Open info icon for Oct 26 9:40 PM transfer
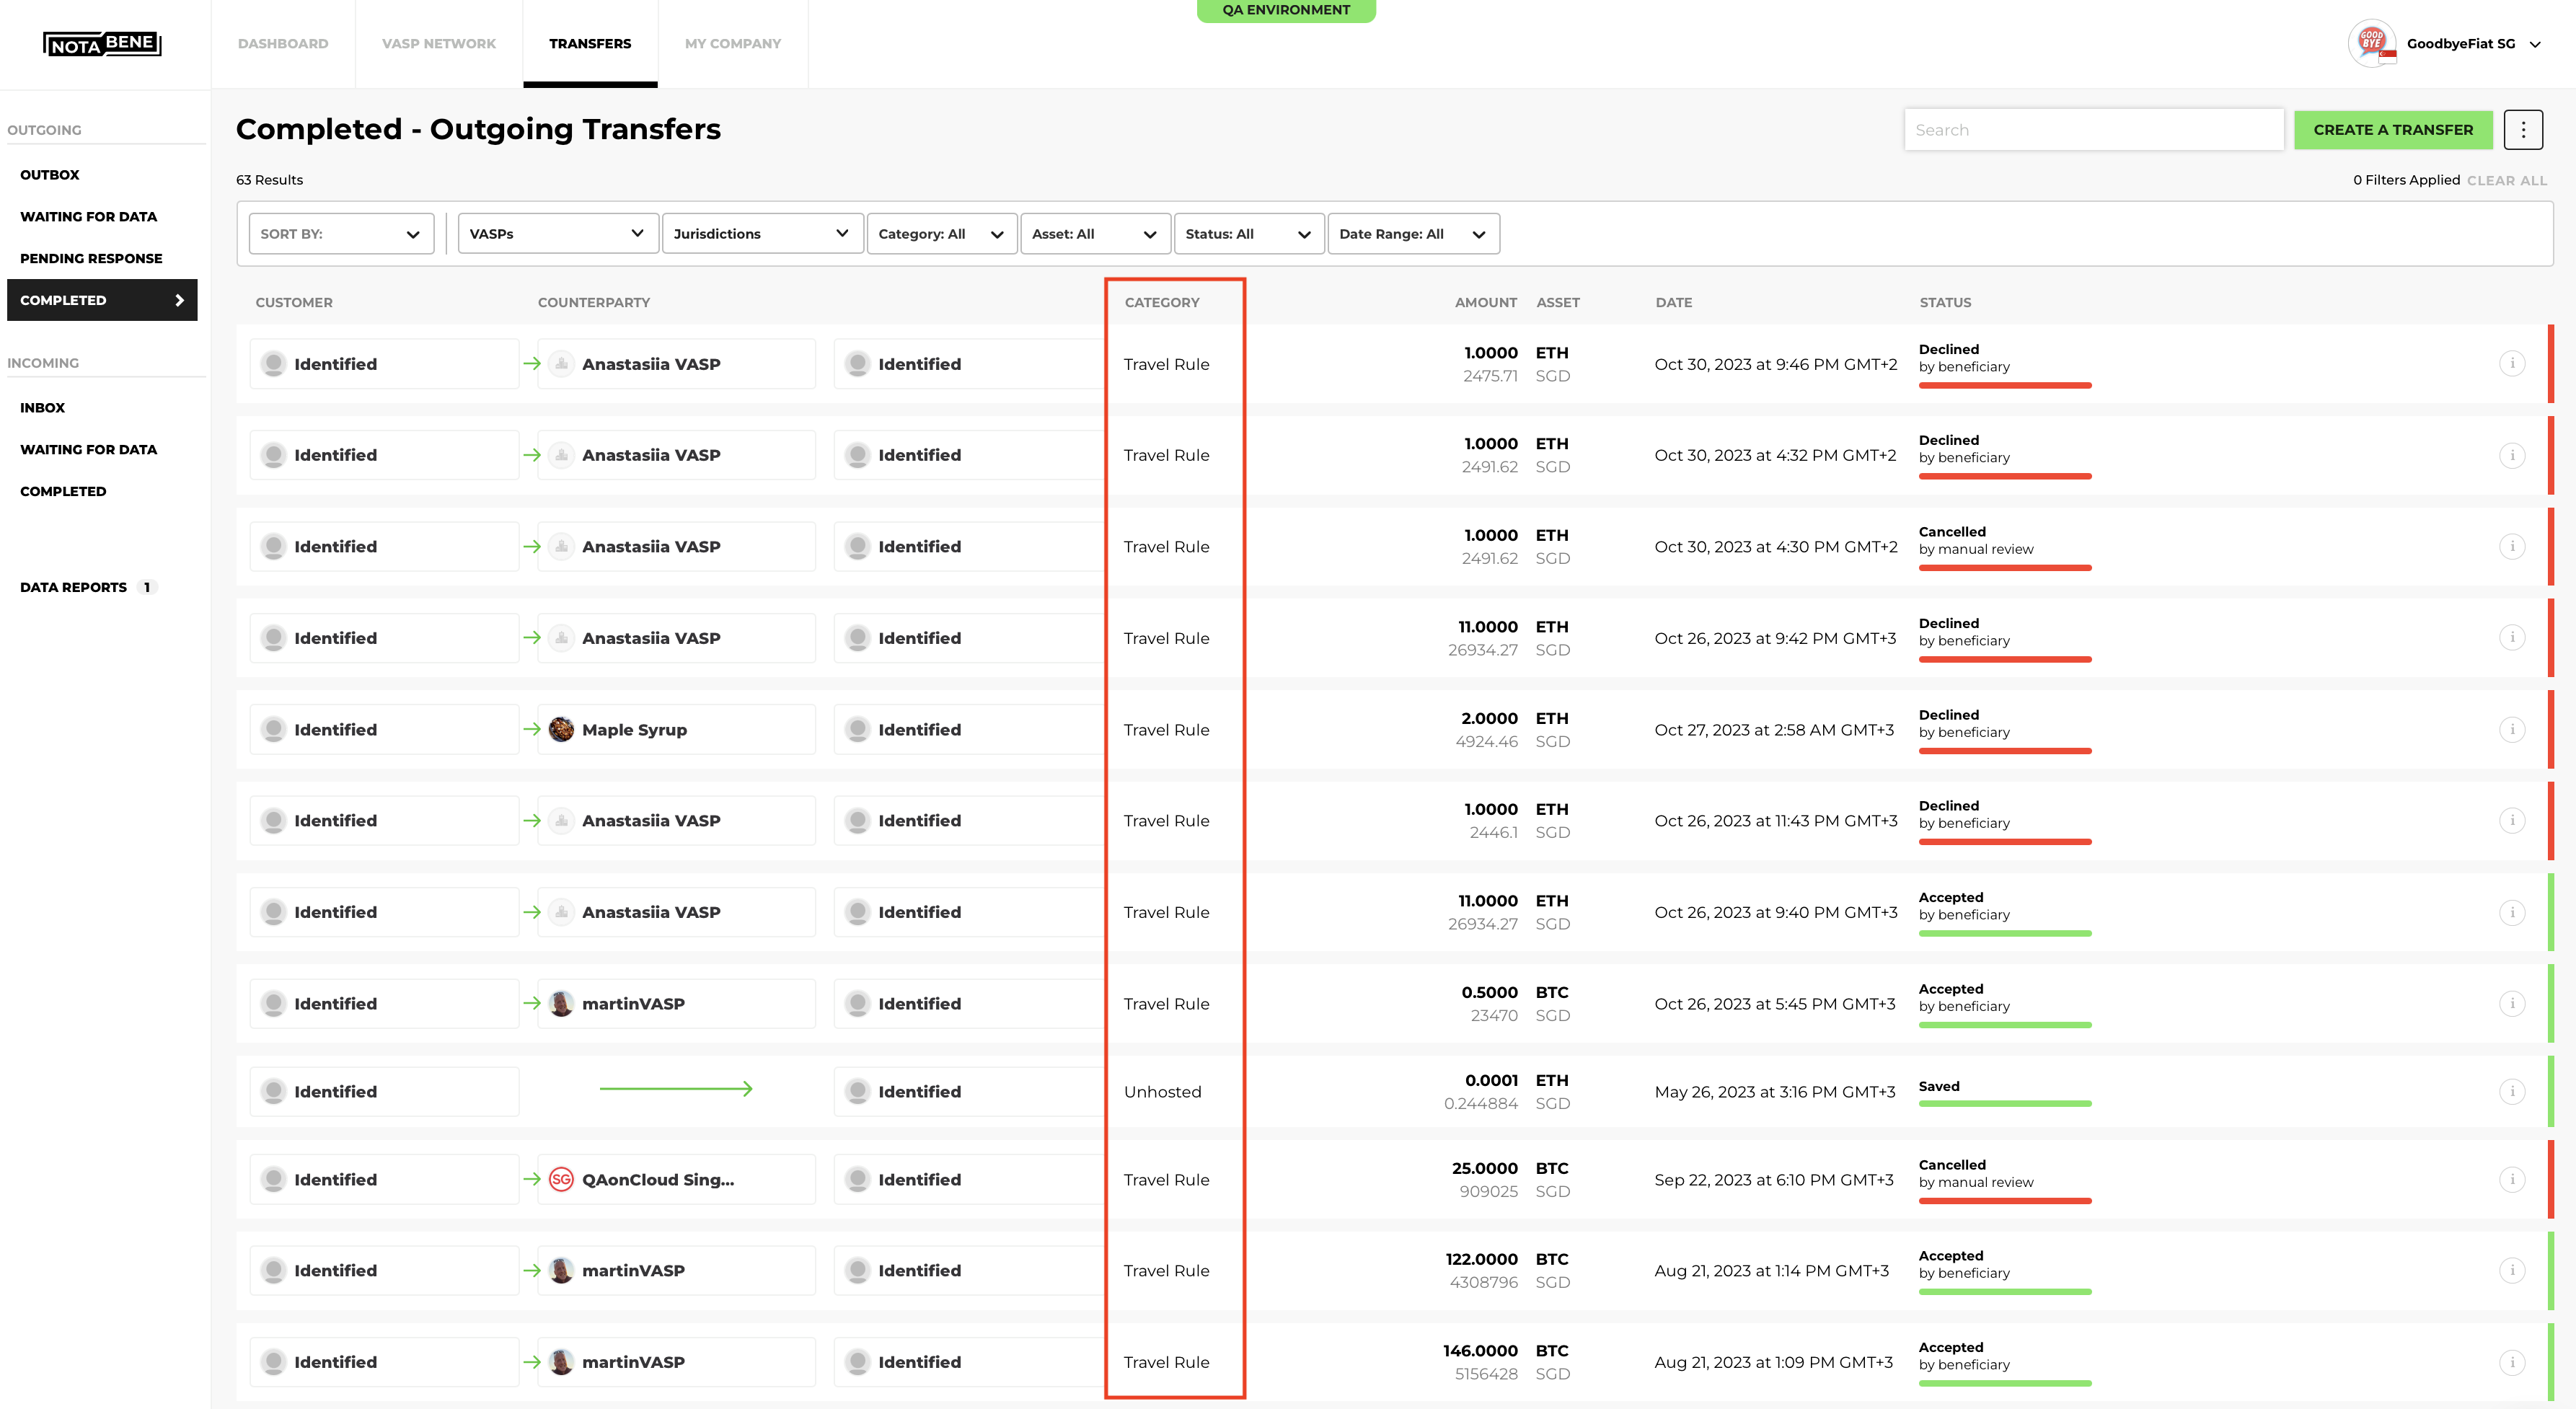2576x1409 pixels. pos(2512,912)
